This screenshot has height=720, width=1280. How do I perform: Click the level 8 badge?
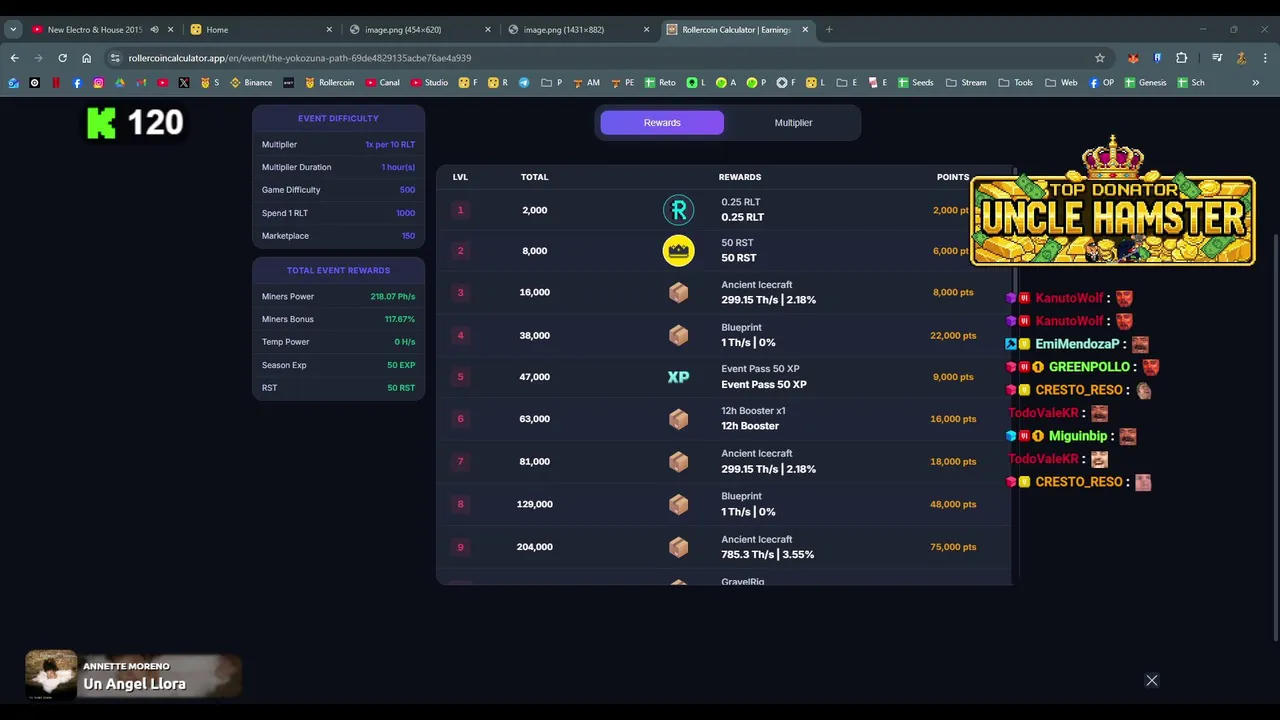click(460, 504)
